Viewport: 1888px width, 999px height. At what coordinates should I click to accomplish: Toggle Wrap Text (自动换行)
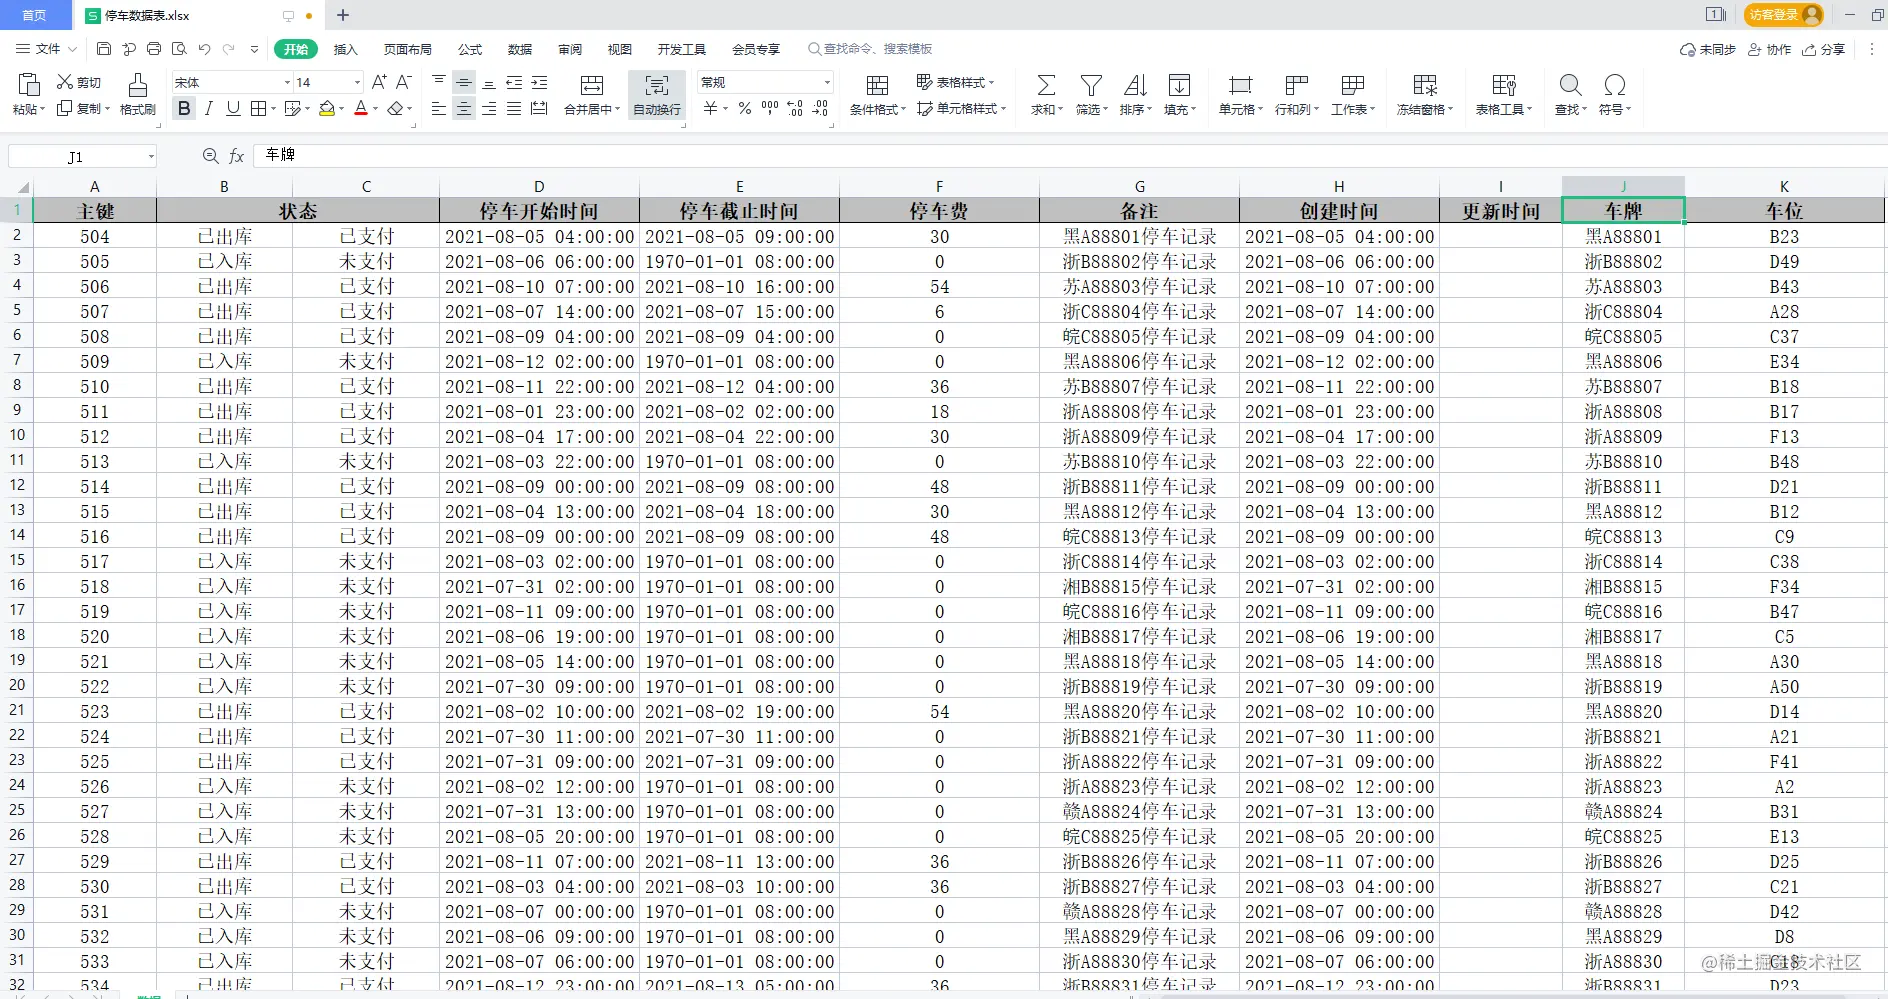[657, 95]
